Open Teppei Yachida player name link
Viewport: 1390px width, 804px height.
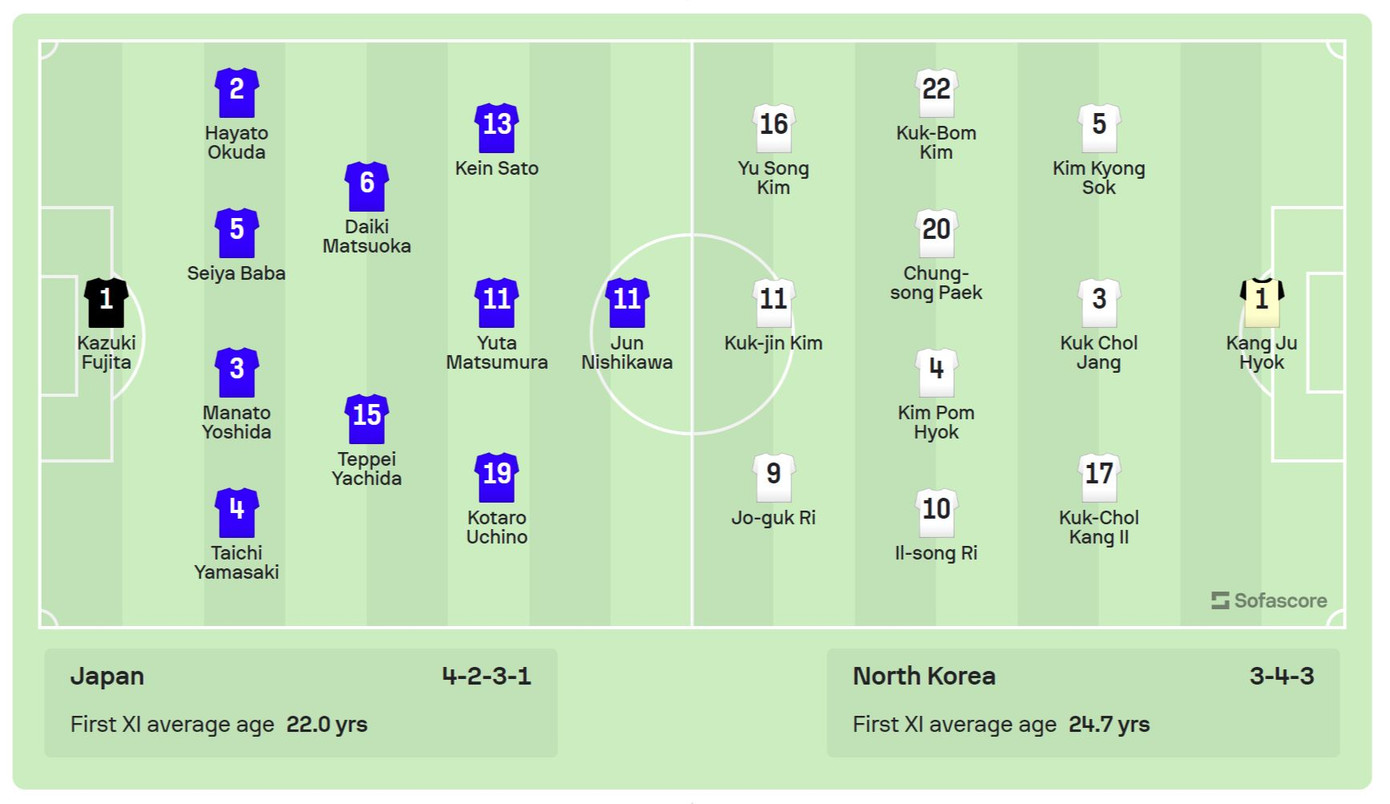point(367,468)
